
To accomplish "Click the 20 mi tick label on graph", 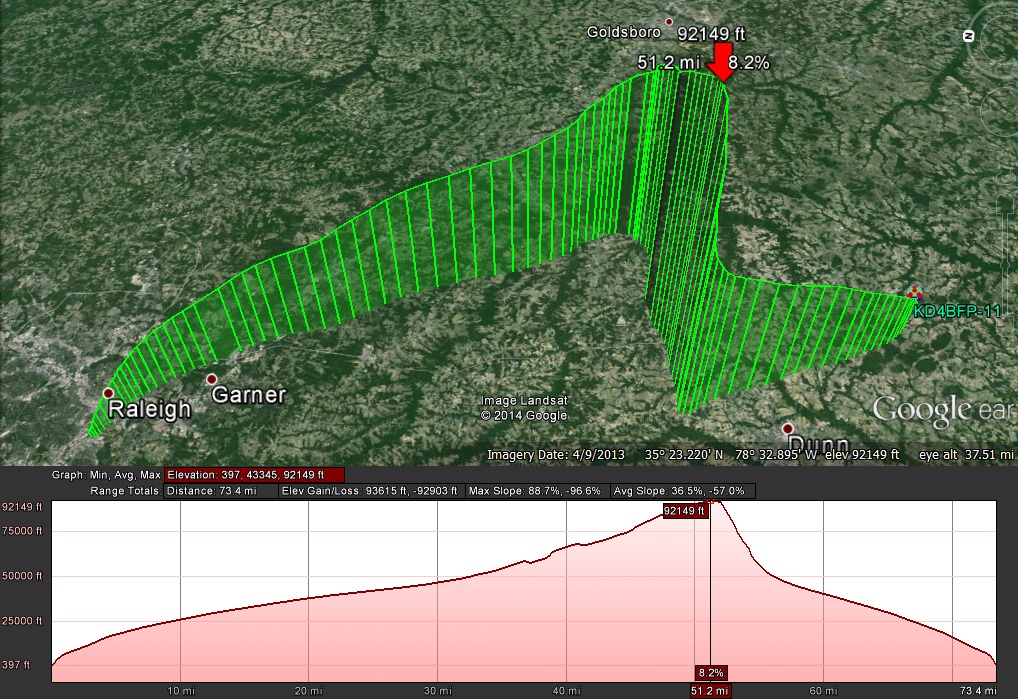I will (x=309, y=690).
